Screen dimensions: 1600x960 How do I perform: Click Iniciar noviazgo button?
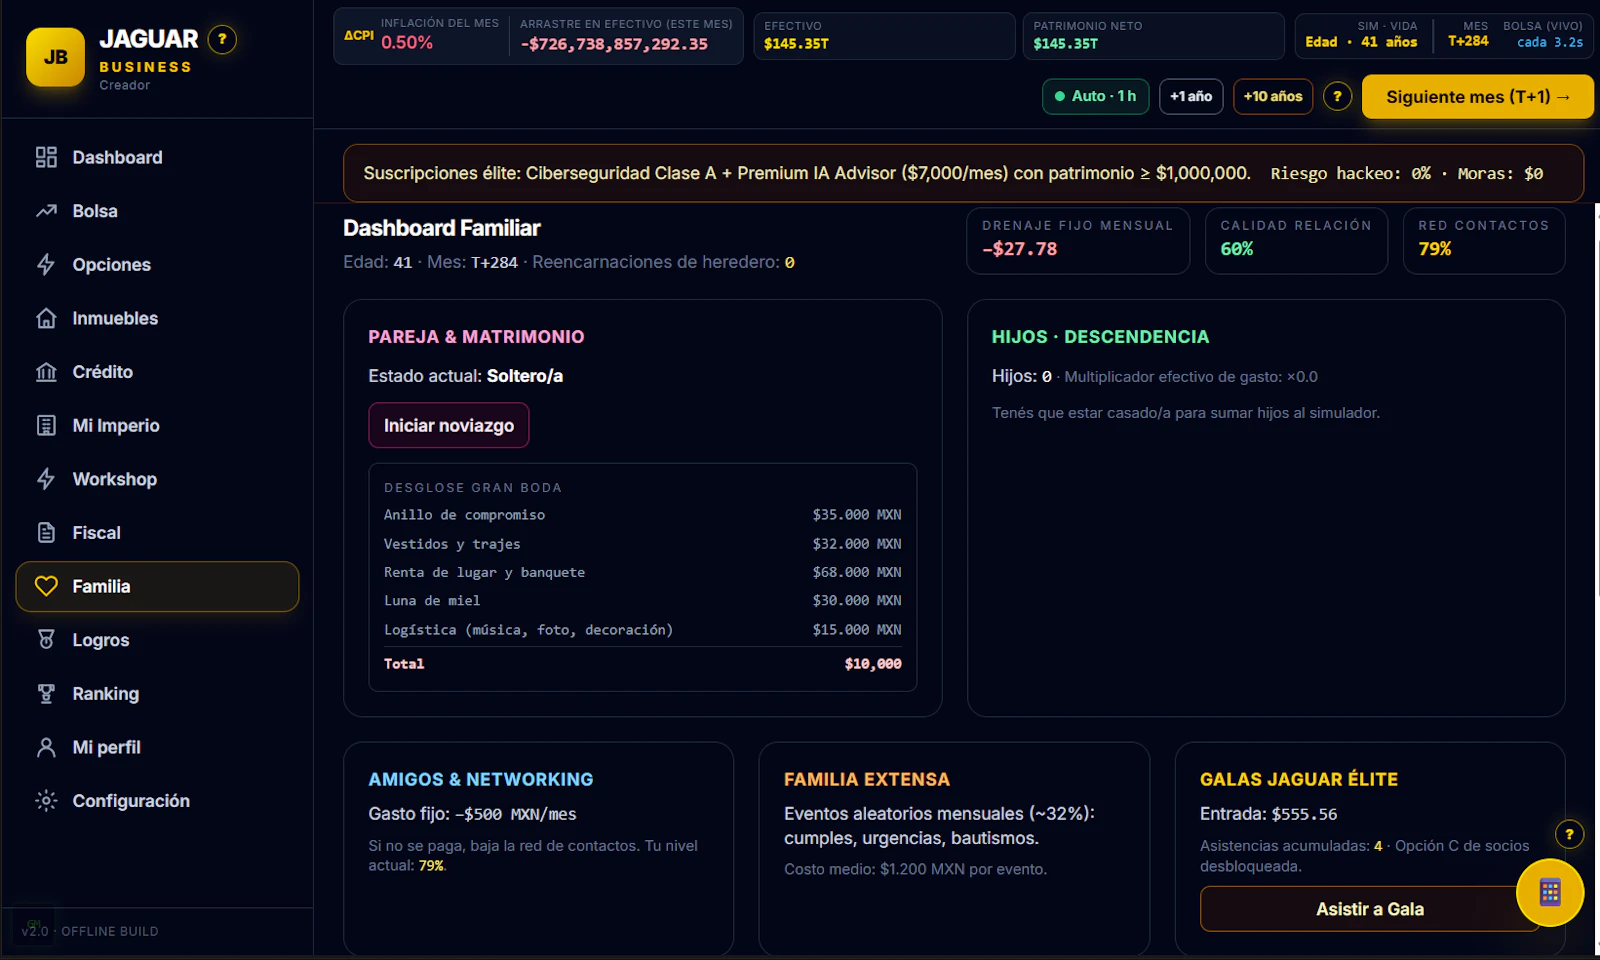pos(449,425)
